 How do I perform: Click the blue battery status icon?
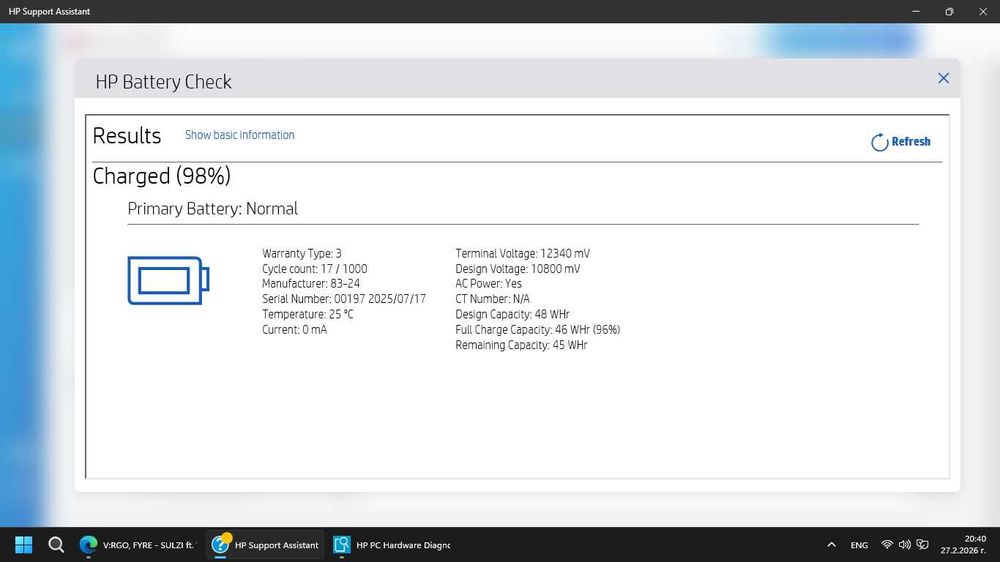[x=168, y=281]
